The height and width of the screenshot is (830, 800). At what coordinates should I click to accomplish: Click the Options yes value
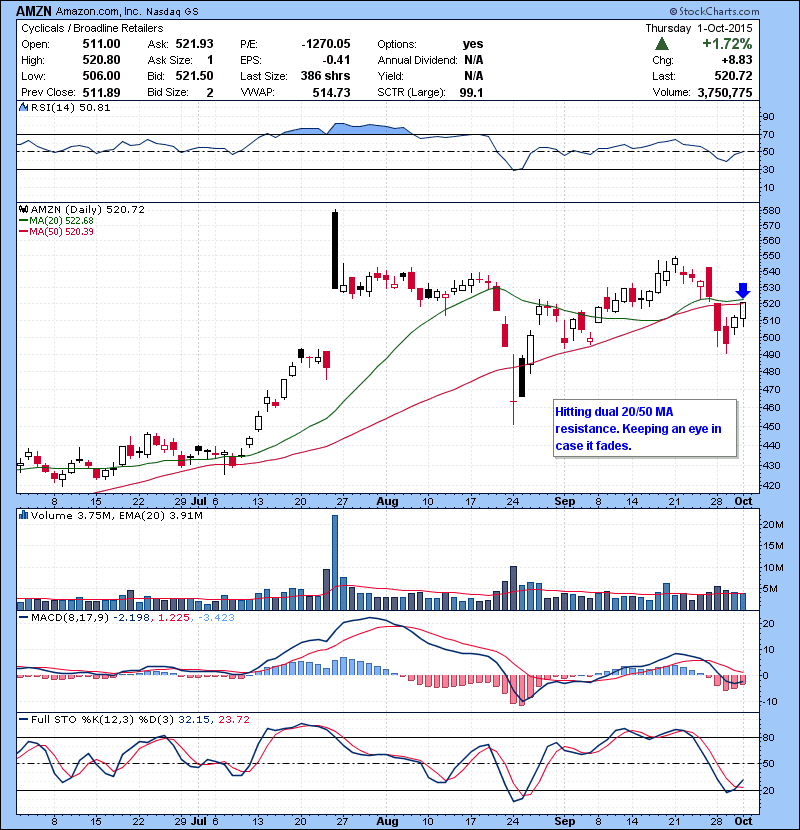coord(473,44)
